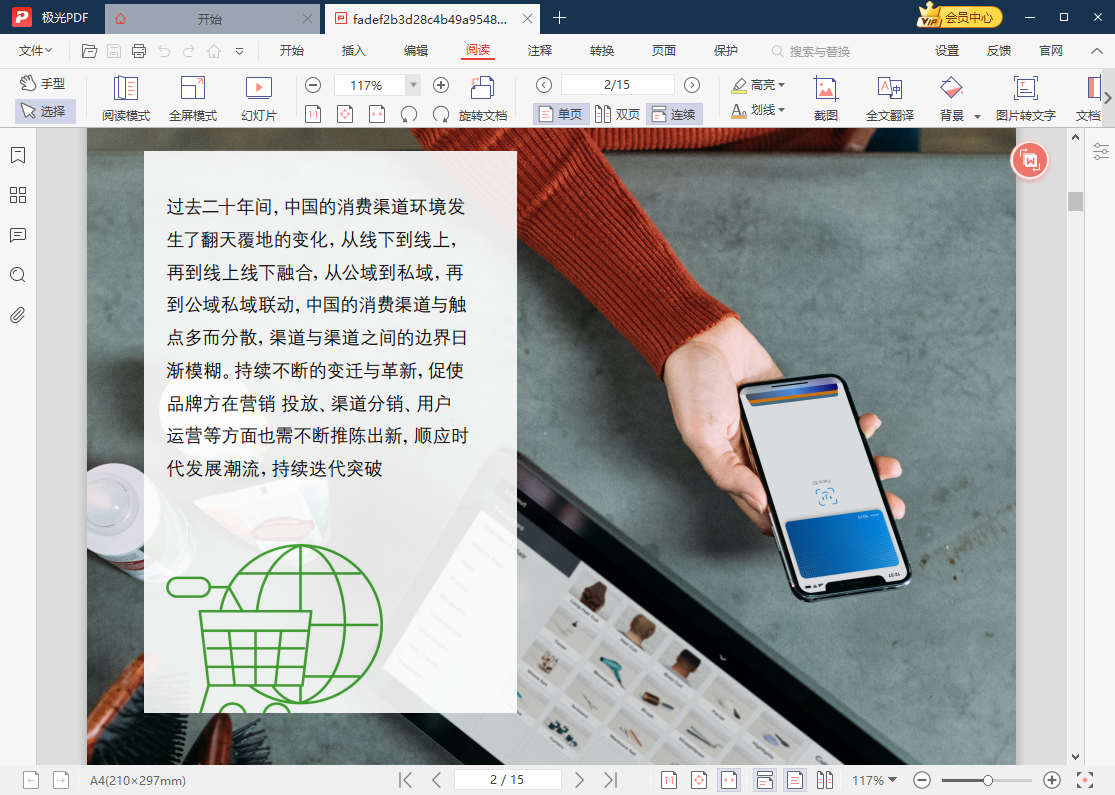Toggle Continuous (连续) scrolling mode
Image resolution: width=1115 pixels, height=795 pixels.
point(673,114)
